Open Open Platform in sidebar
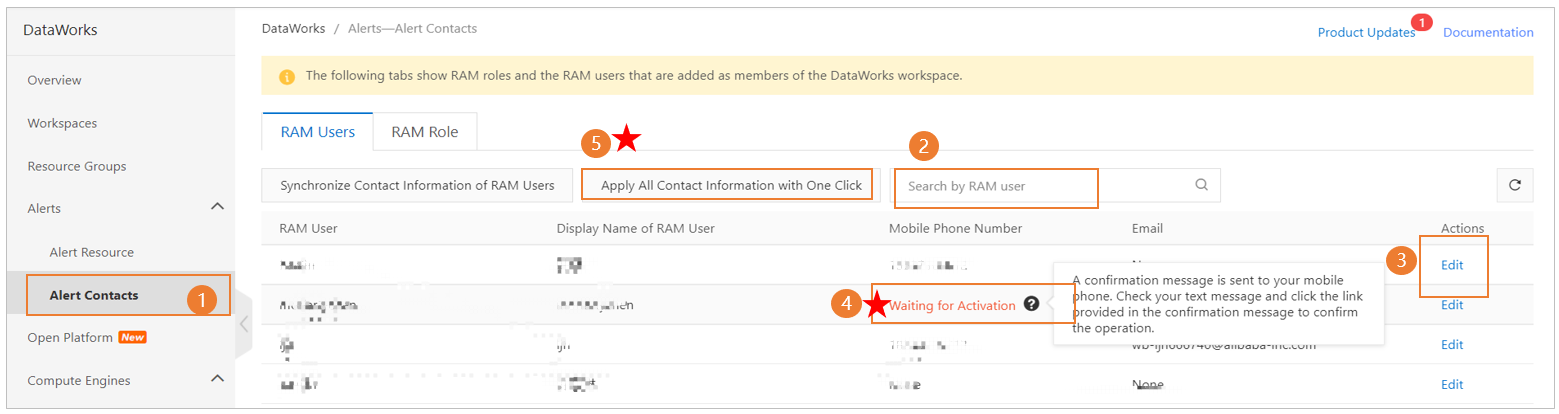The image size is (1559, 414). click(x=70, y=337)
